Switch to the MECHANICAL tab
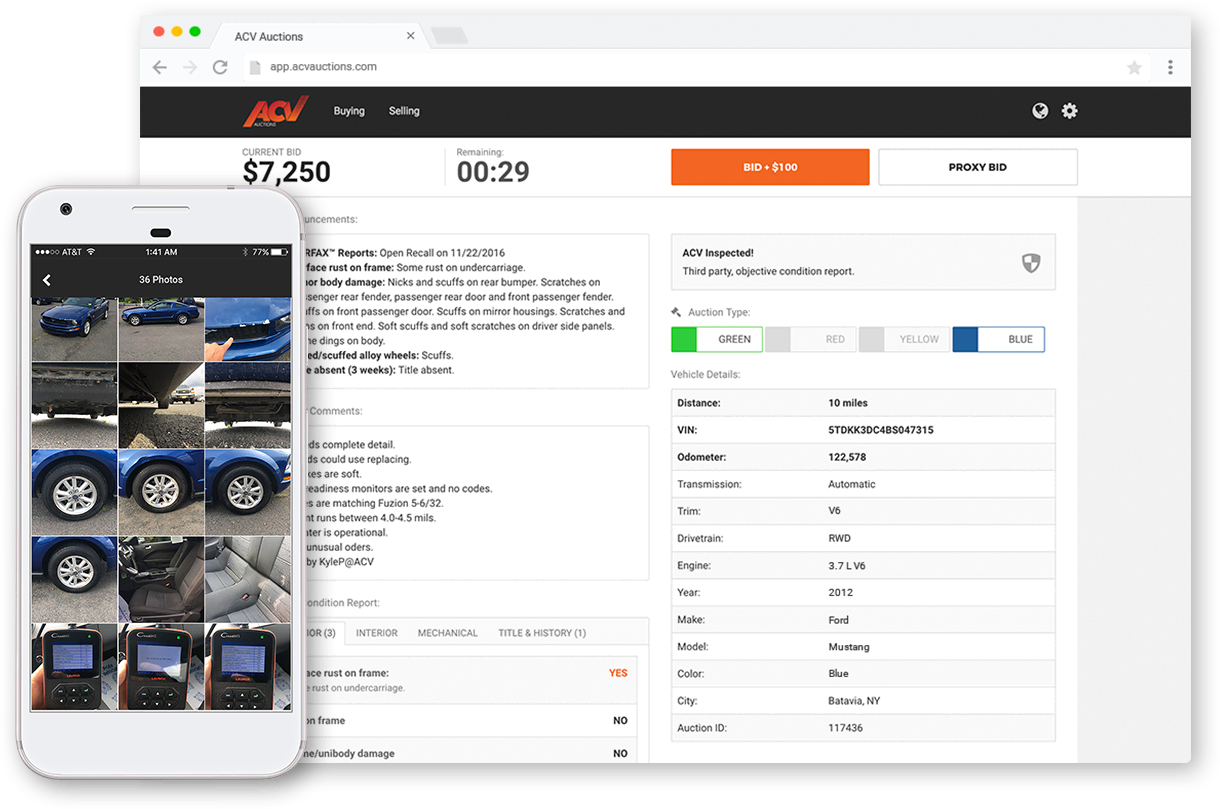 pos(447,632)
